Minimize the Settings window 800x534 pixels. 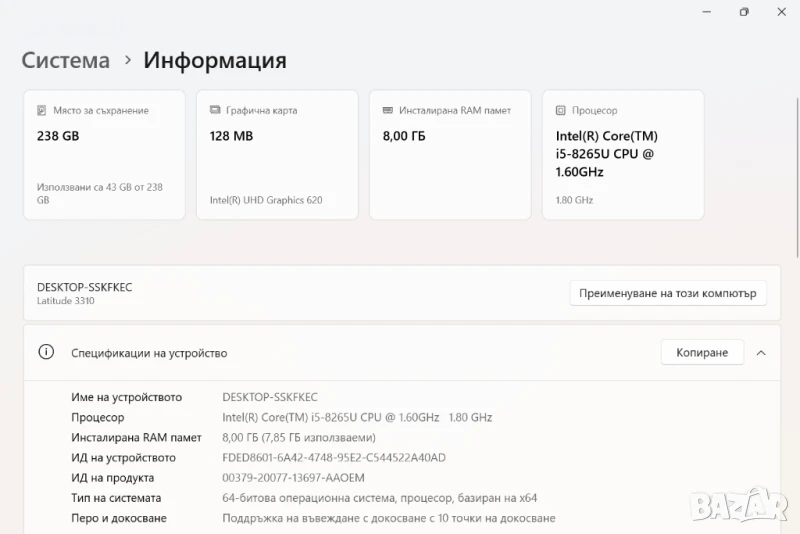click(x=707, y=12)
